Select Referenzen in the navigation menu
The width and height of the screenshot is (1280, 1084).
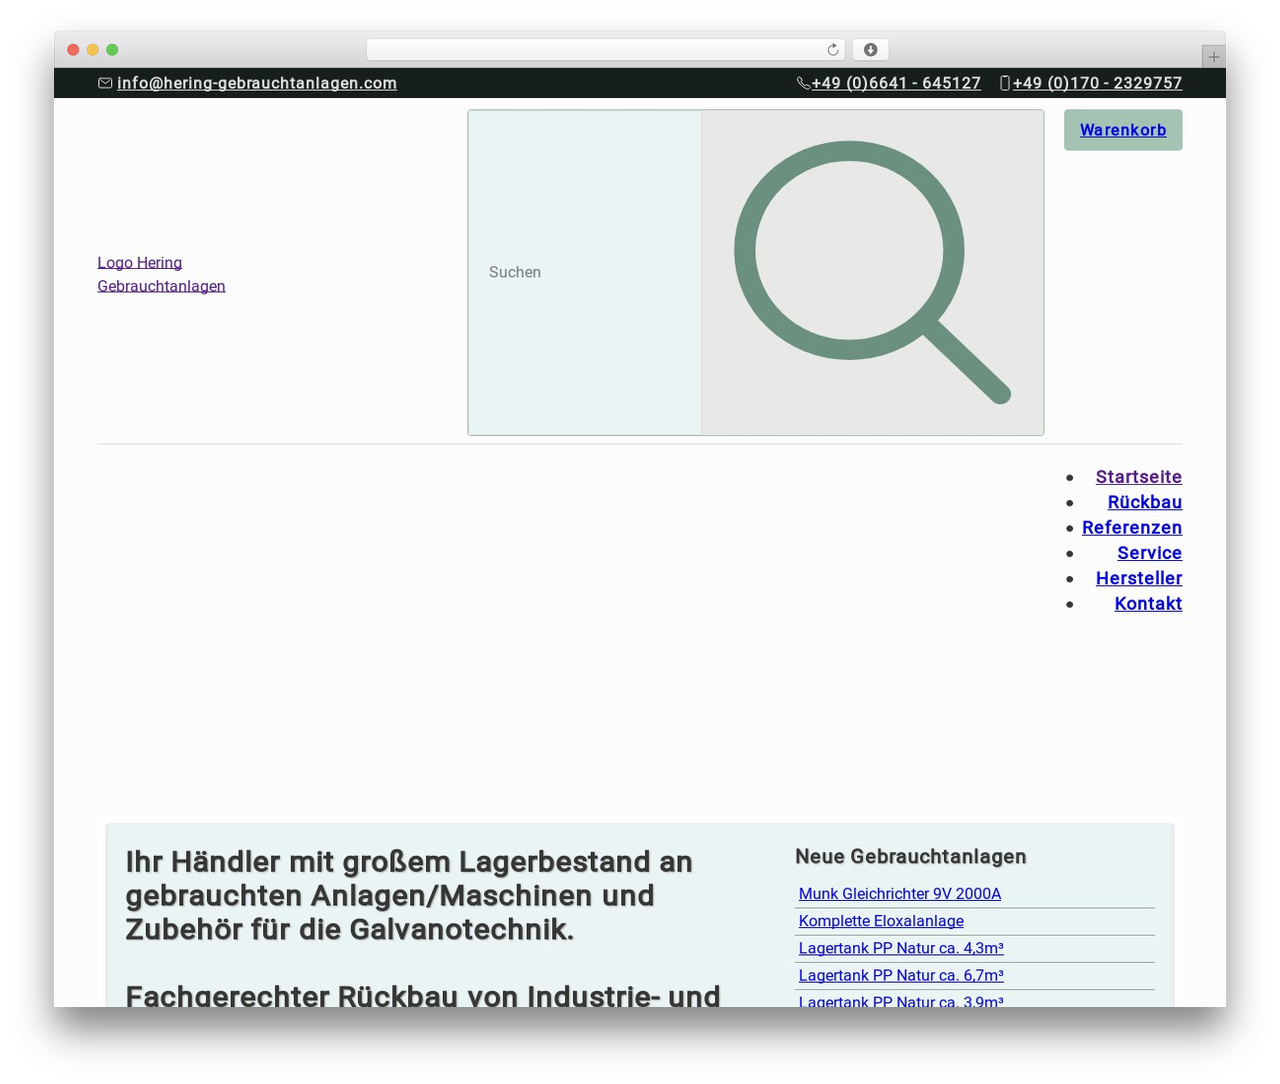coord(1132,527)
